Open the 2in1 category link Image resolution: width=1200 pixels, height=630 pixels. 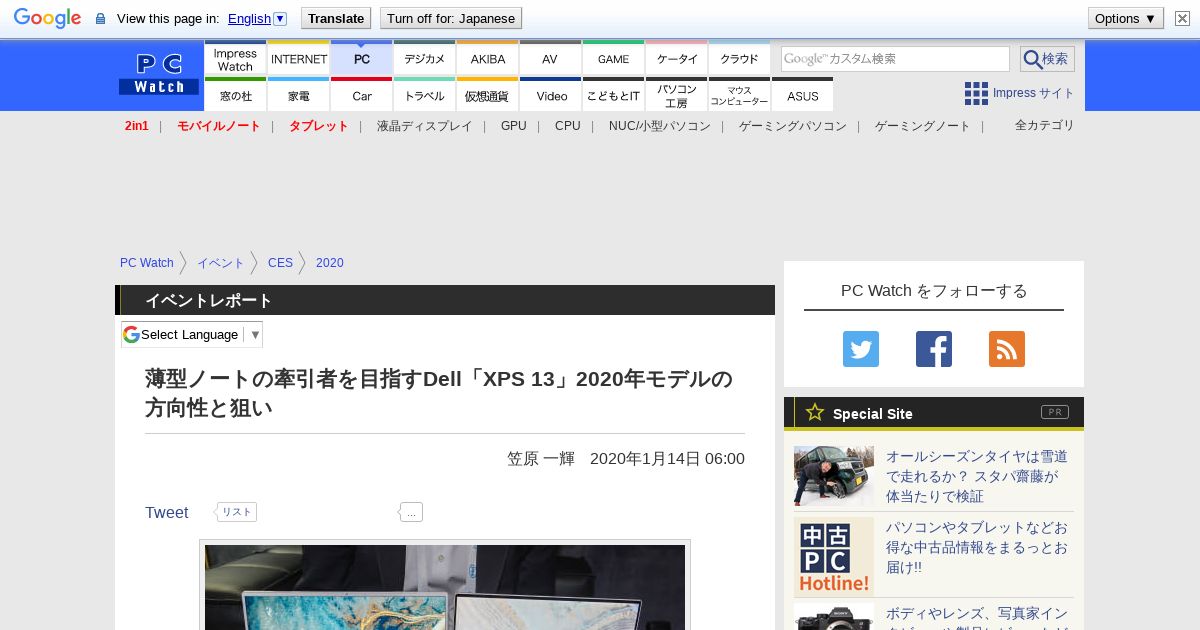(137, 126)
